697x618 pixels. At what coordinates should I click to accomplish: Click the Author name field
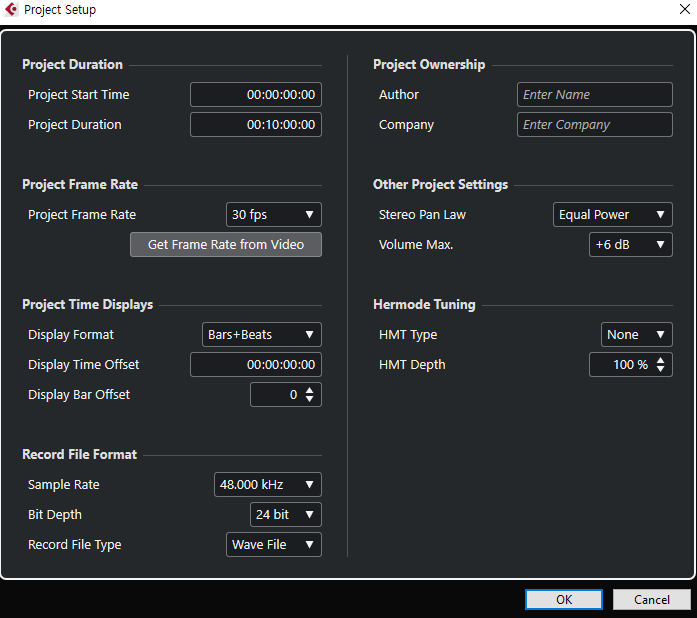[594, 94]
